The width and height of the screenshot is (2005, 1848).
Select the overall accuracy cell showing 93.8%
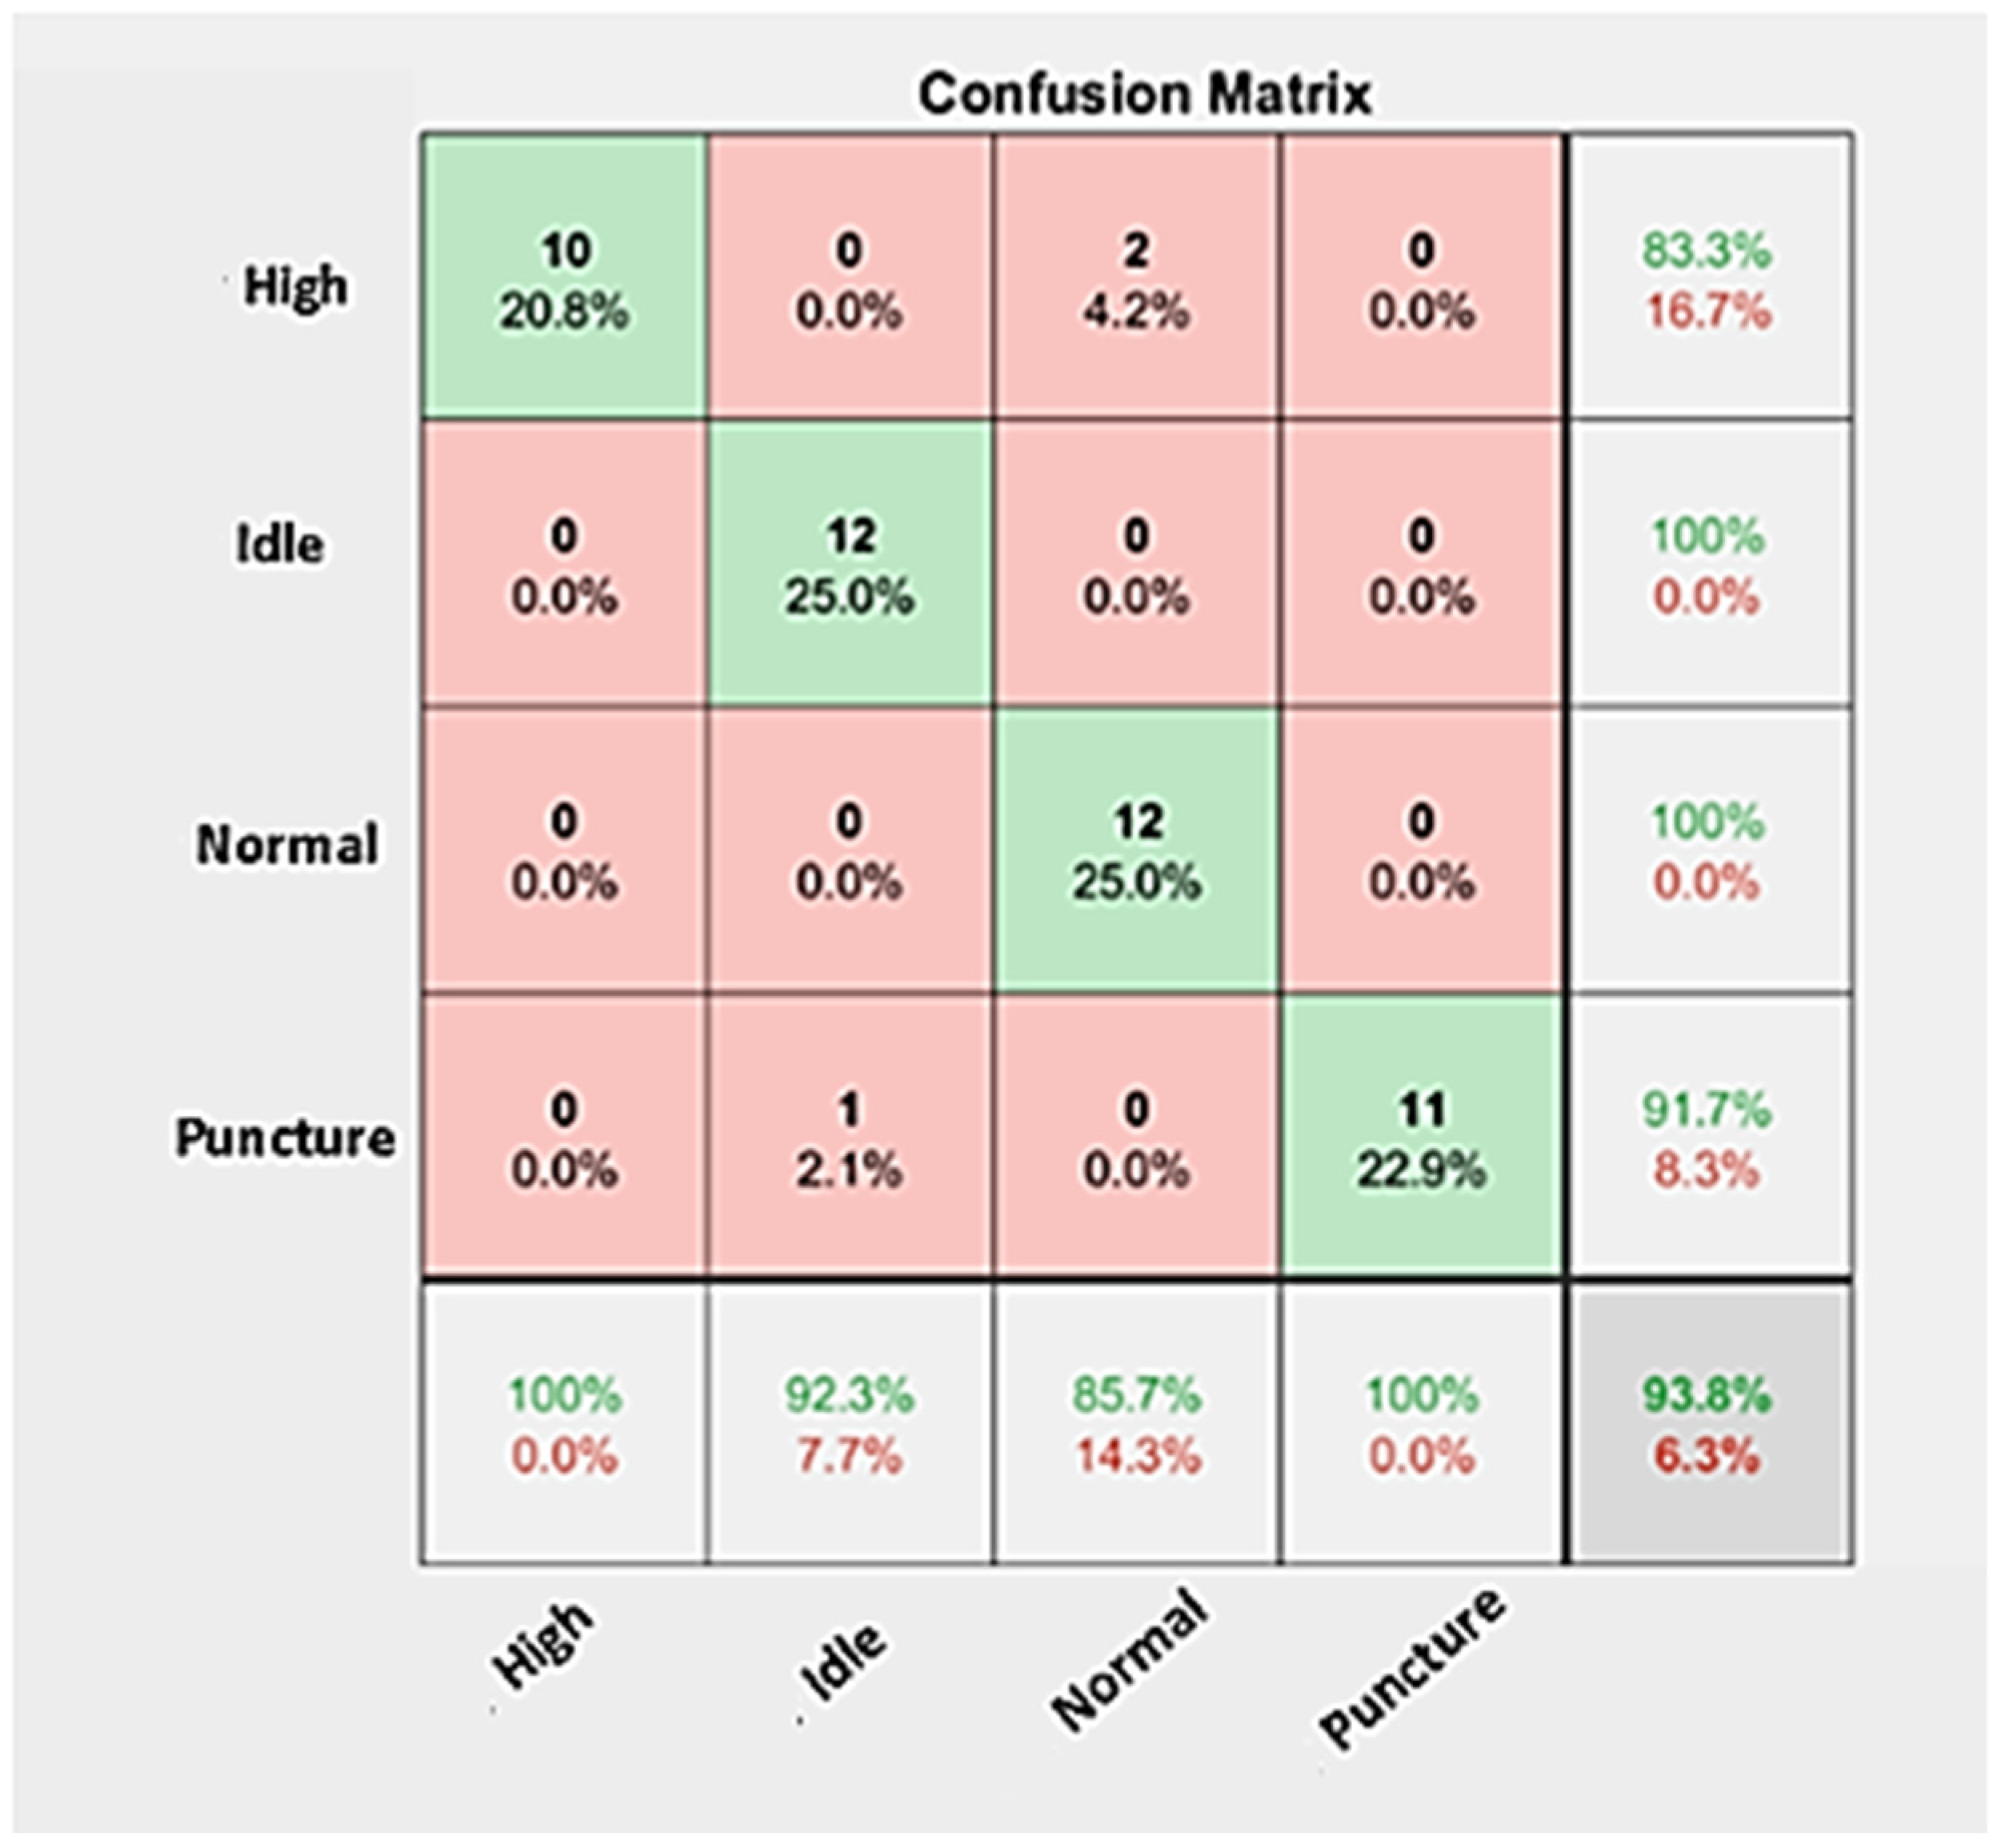[1707, 1424]
